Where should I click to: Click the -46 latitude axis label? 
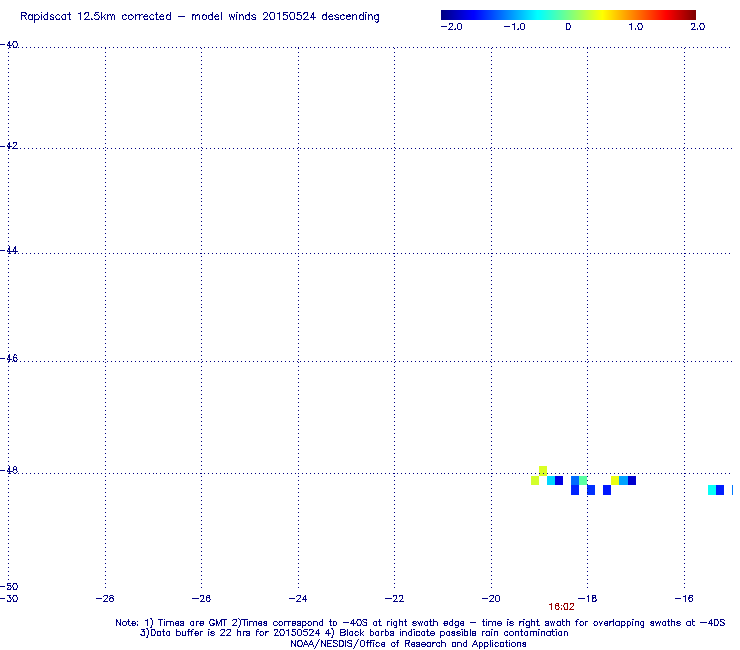[x=9, y=359]
